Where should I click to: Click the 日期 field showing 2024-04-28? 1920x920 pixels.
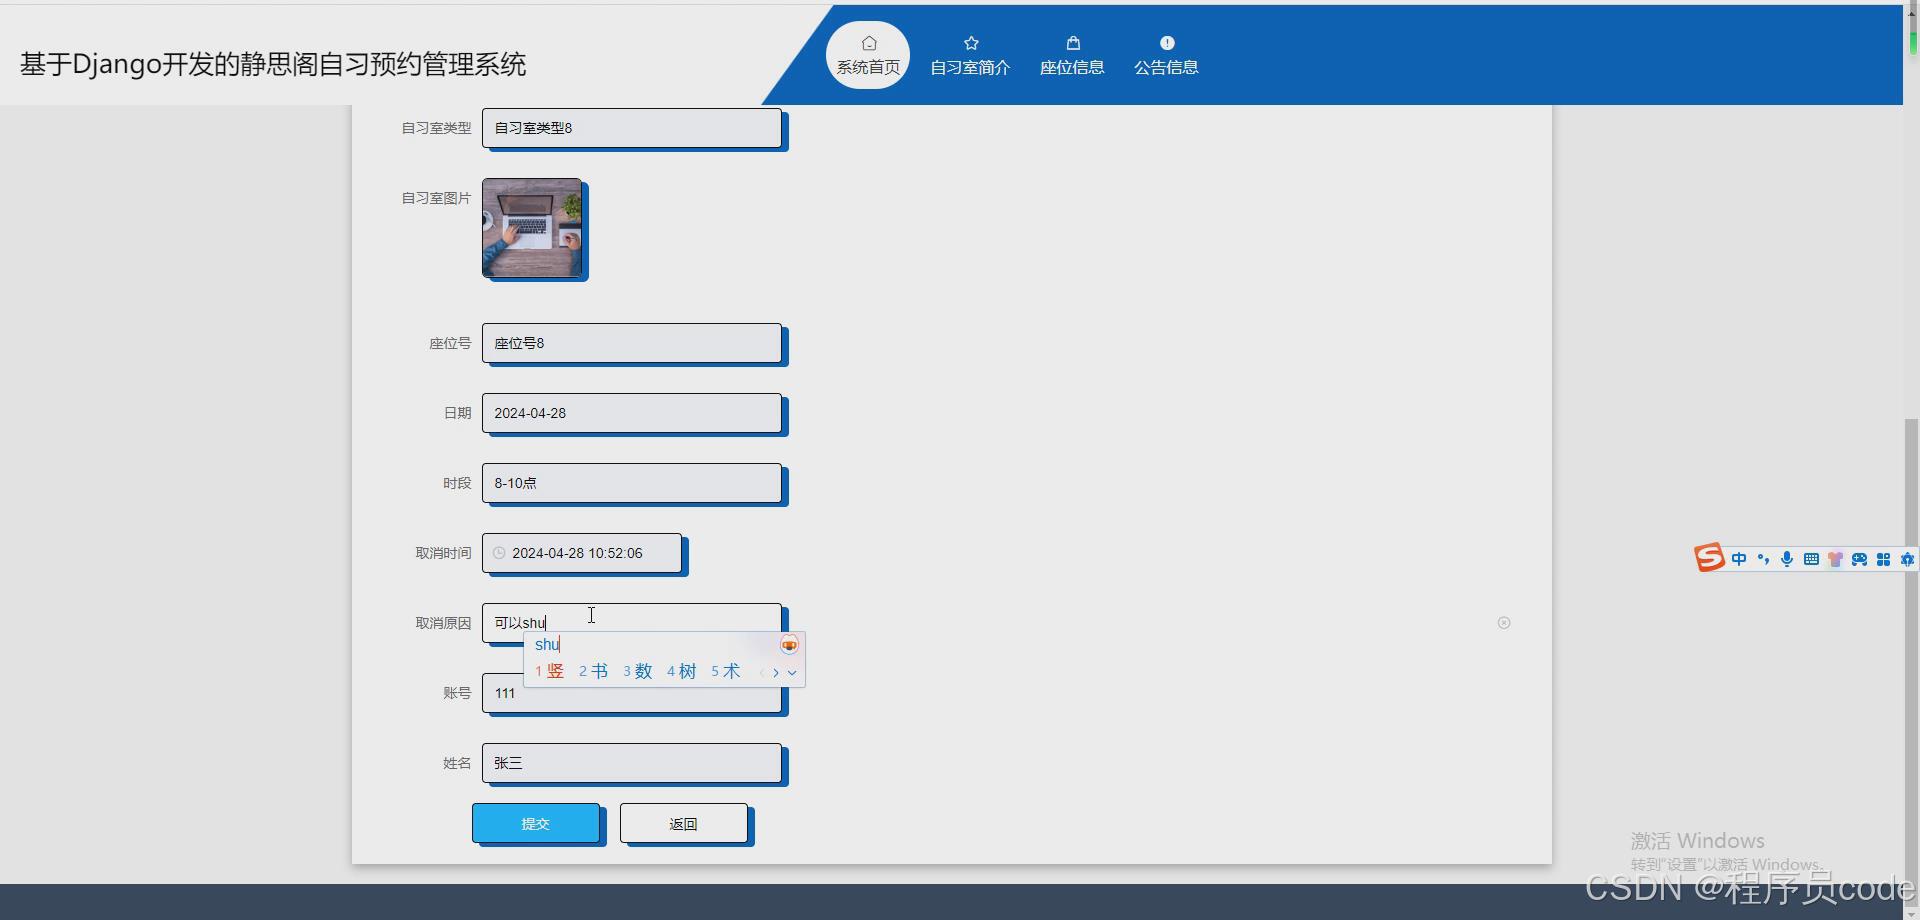632,413
